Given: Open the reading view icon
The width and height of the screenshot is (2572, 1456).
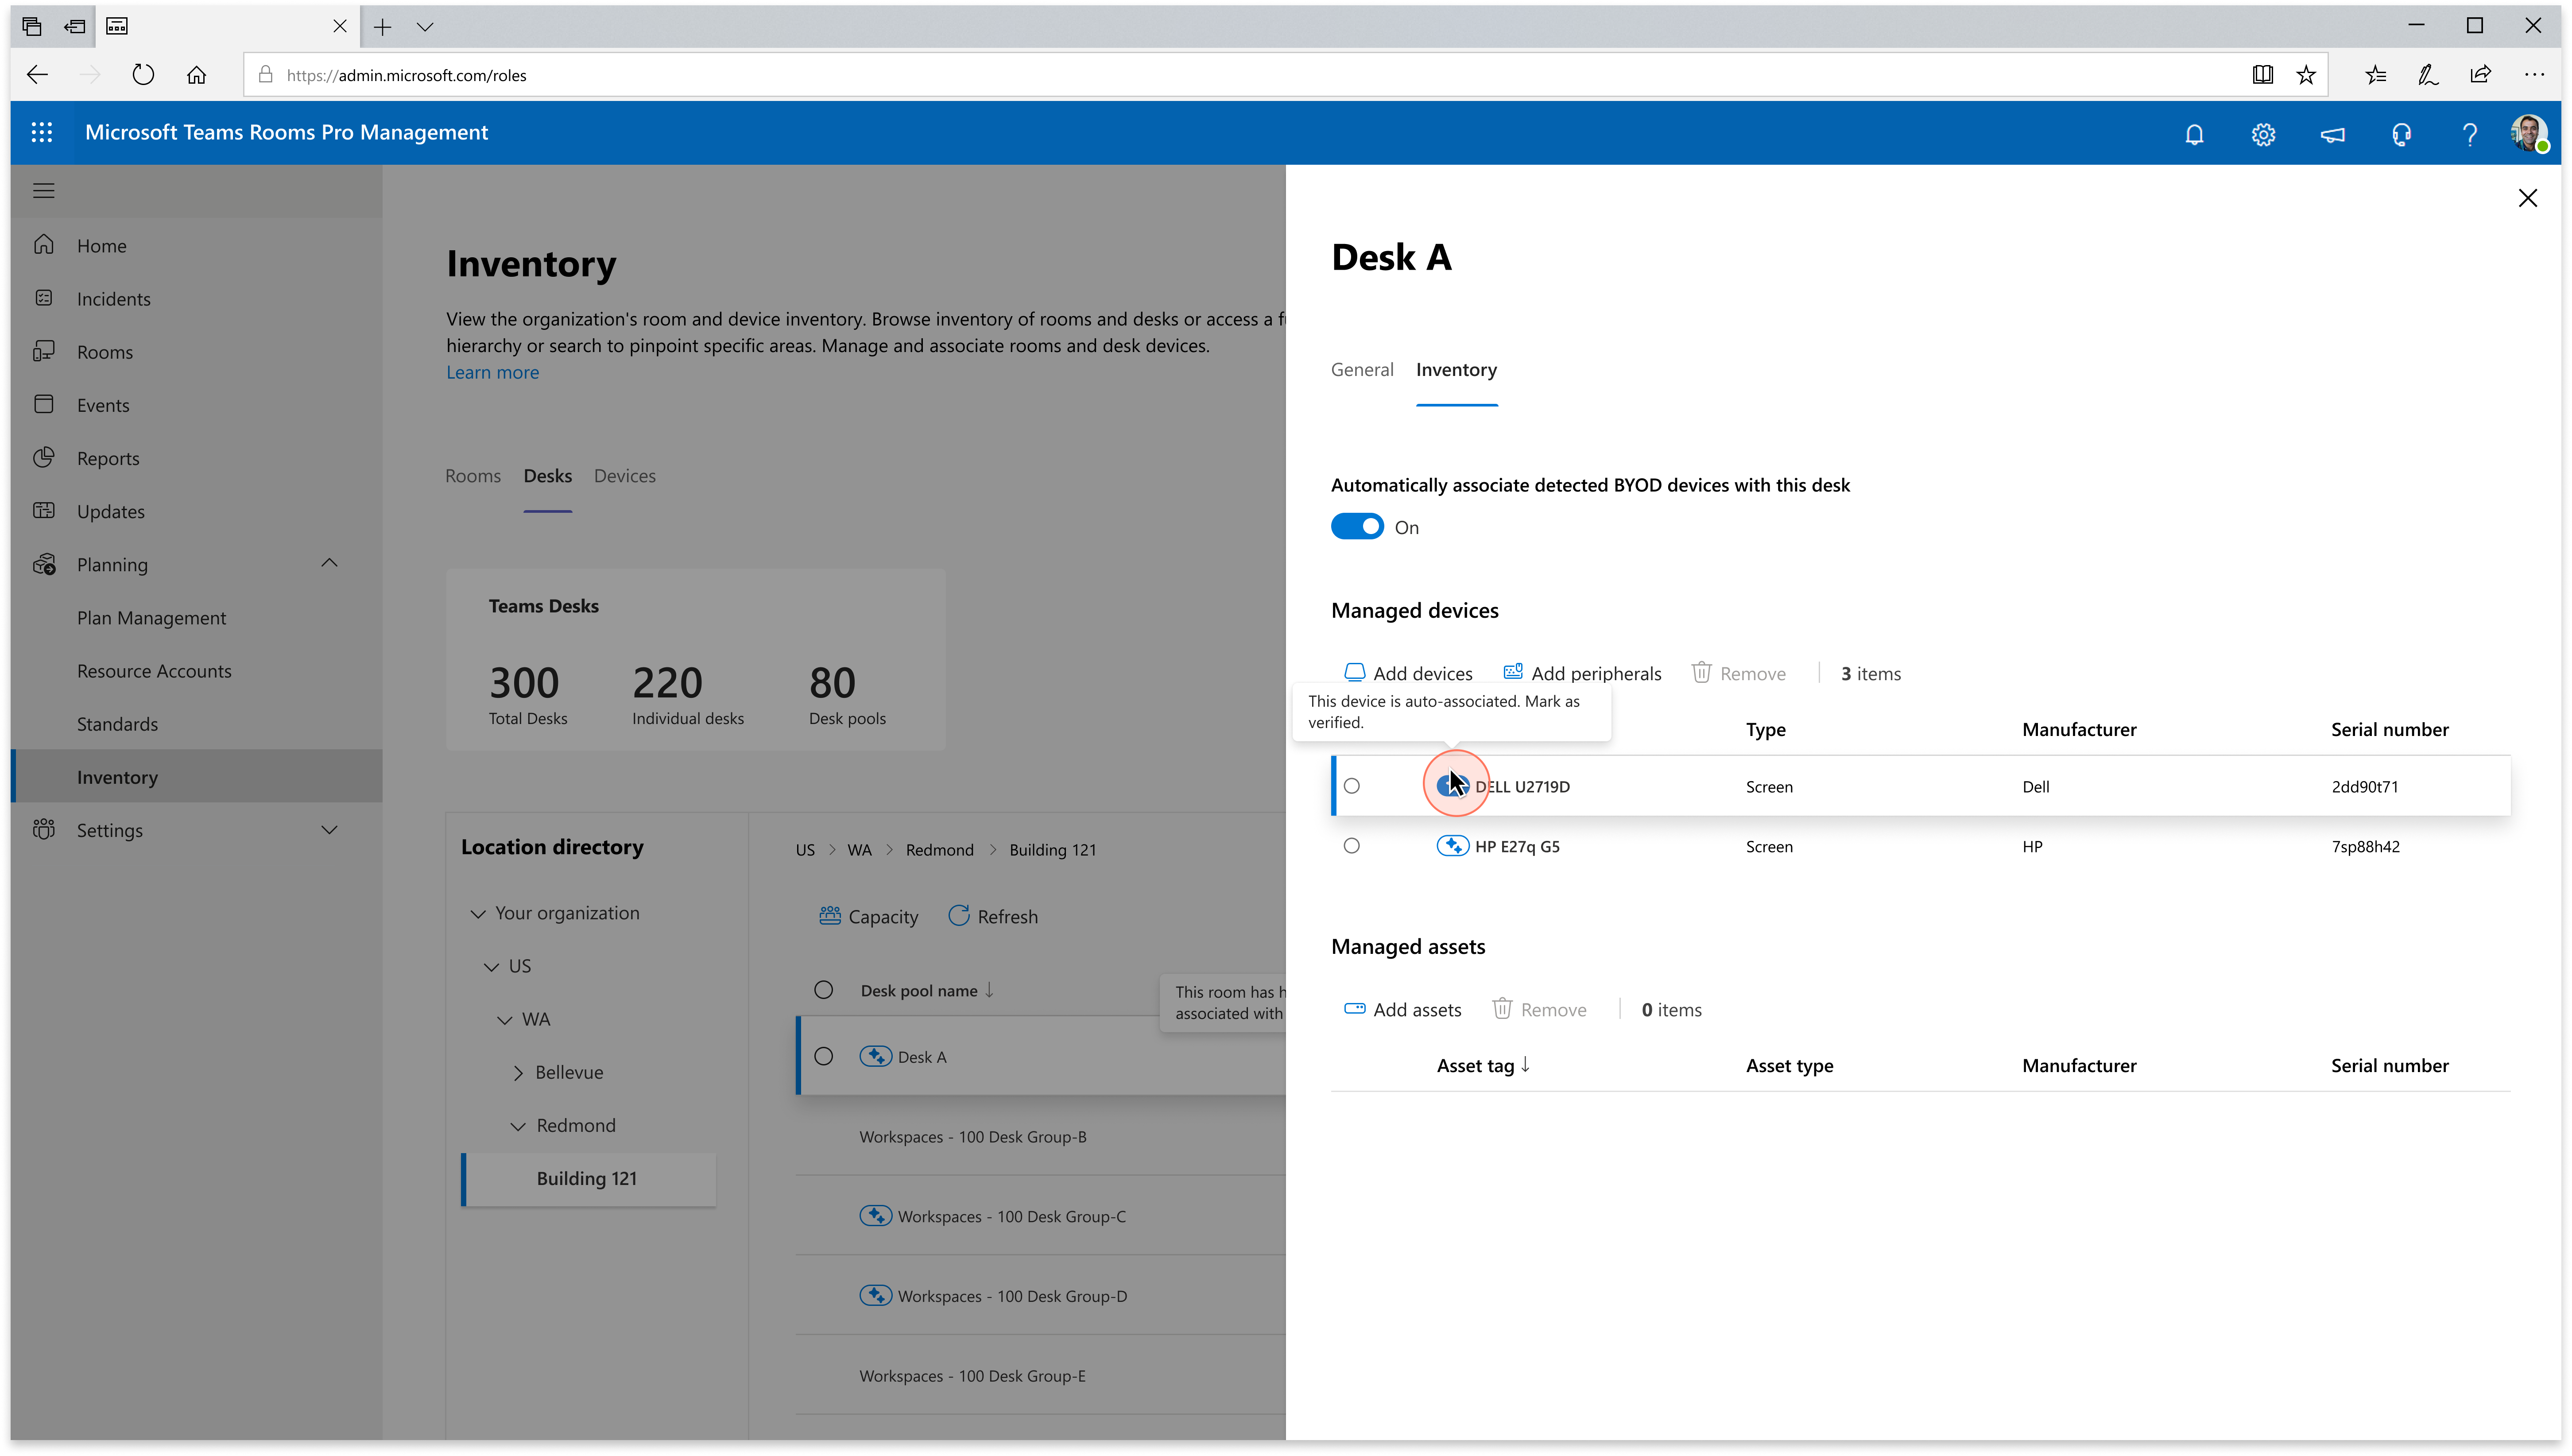Looking at the screenshot, I should (x=2262, y=75).
